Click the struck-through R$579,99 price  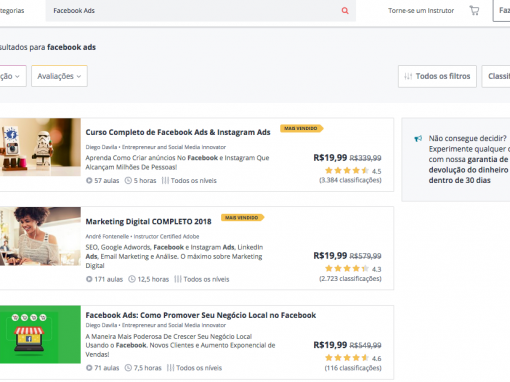click(365, 256)
